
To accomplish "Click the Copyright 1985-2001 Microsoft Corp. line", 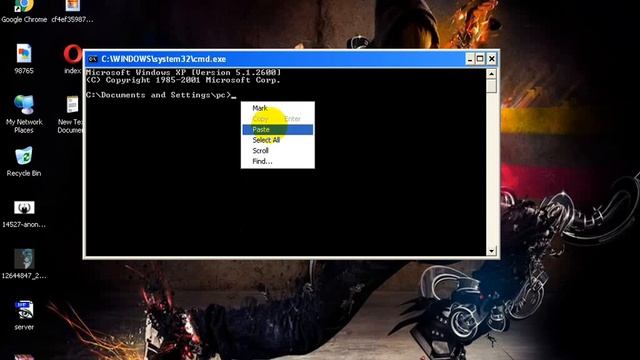I will click(183, 80).
